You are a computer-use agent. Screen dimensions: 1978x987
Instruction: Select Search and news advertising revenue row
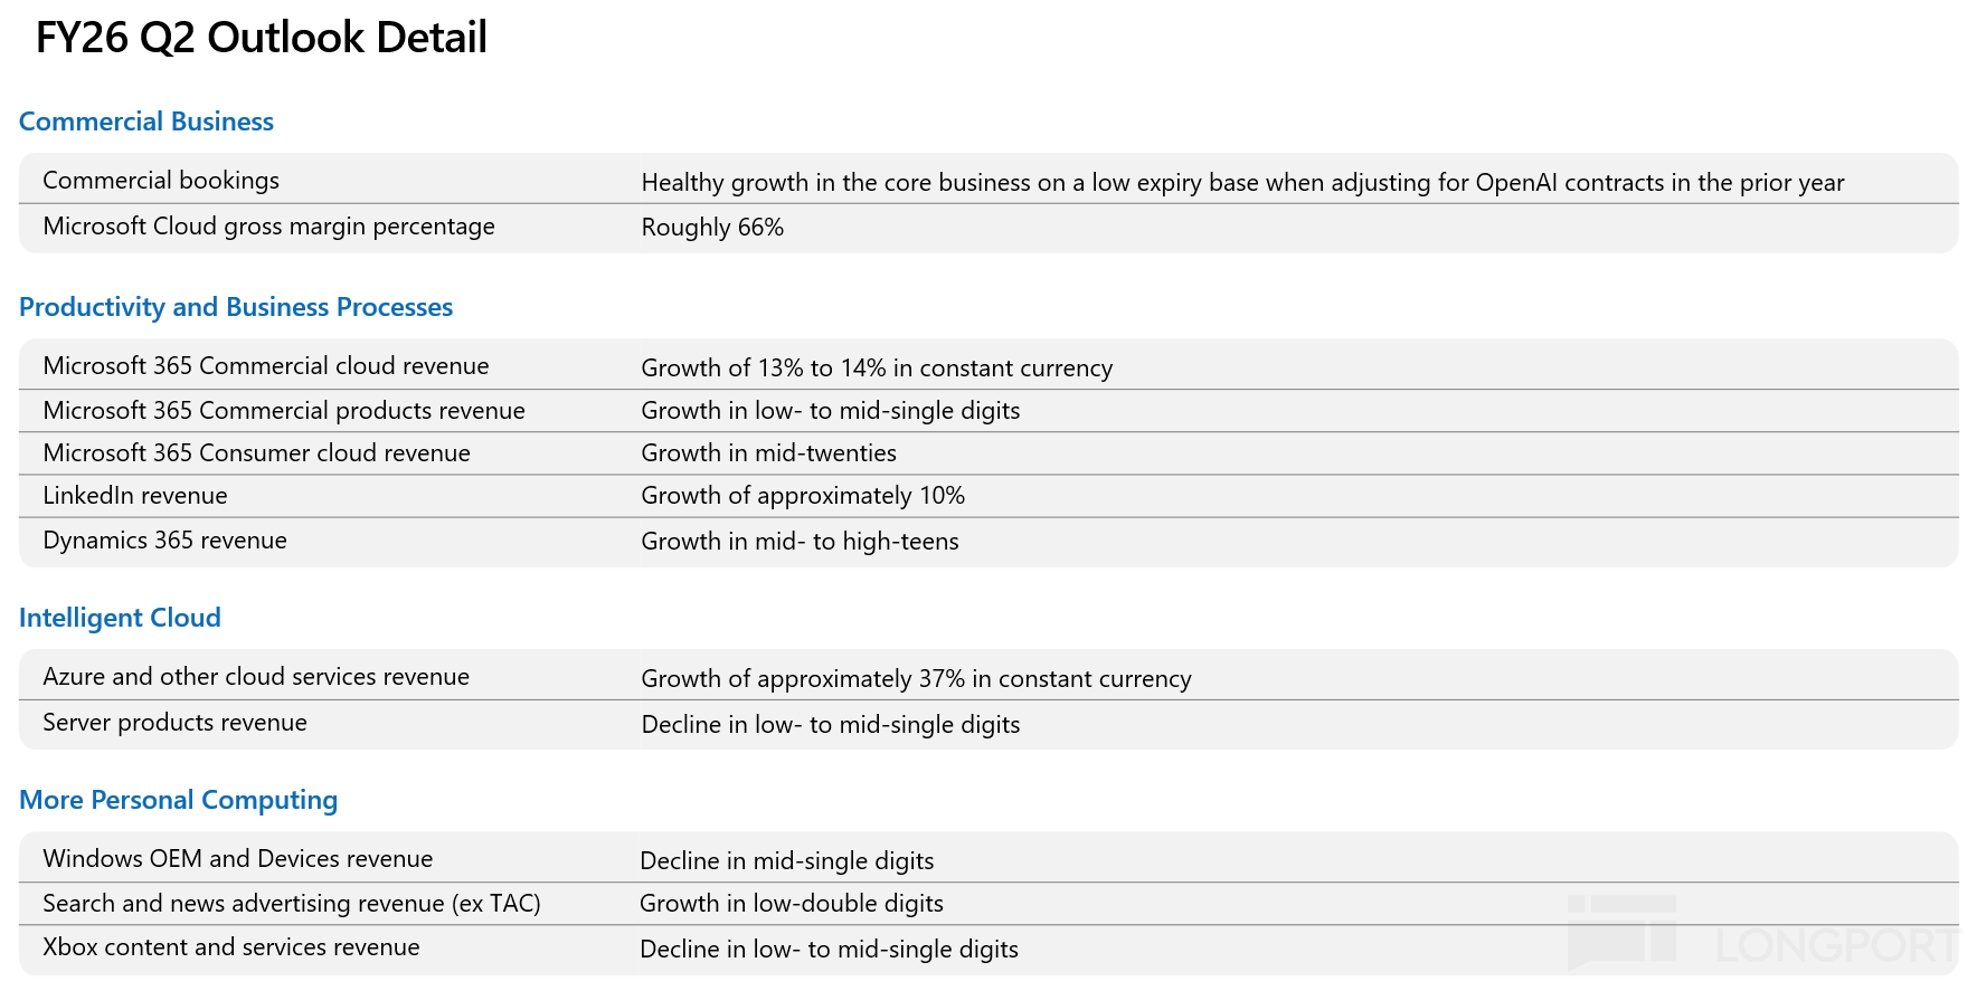pyautogui.click(x=291, y=904)
